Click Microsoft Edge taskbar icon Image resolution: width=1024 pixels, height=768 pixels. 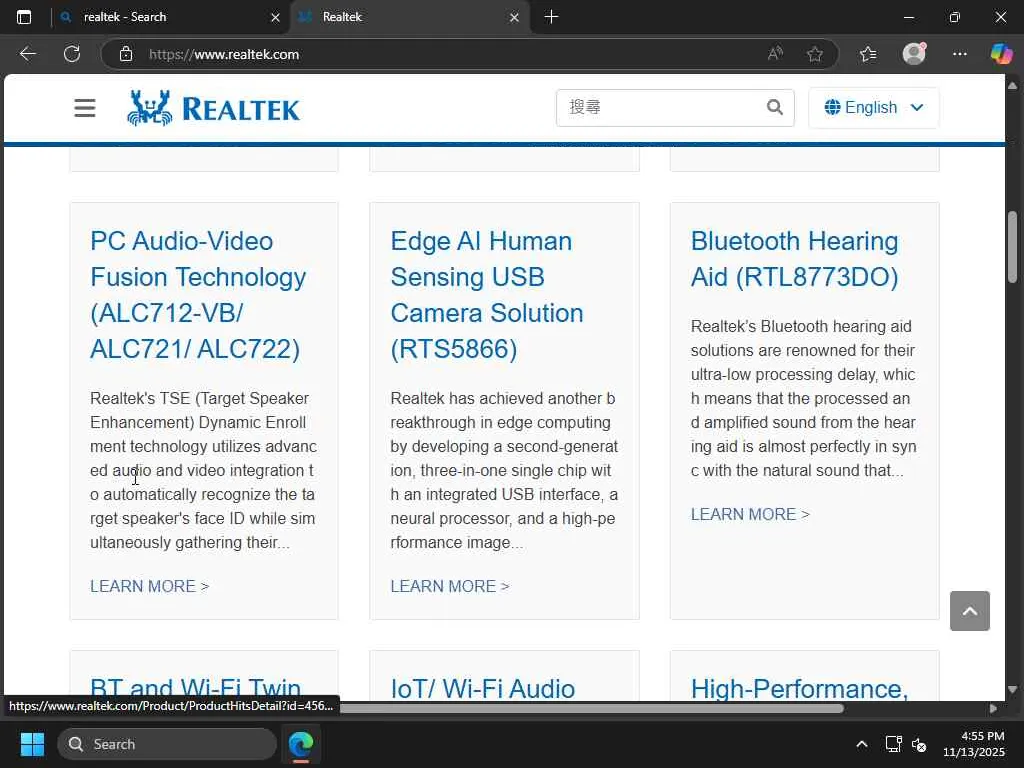301,744
